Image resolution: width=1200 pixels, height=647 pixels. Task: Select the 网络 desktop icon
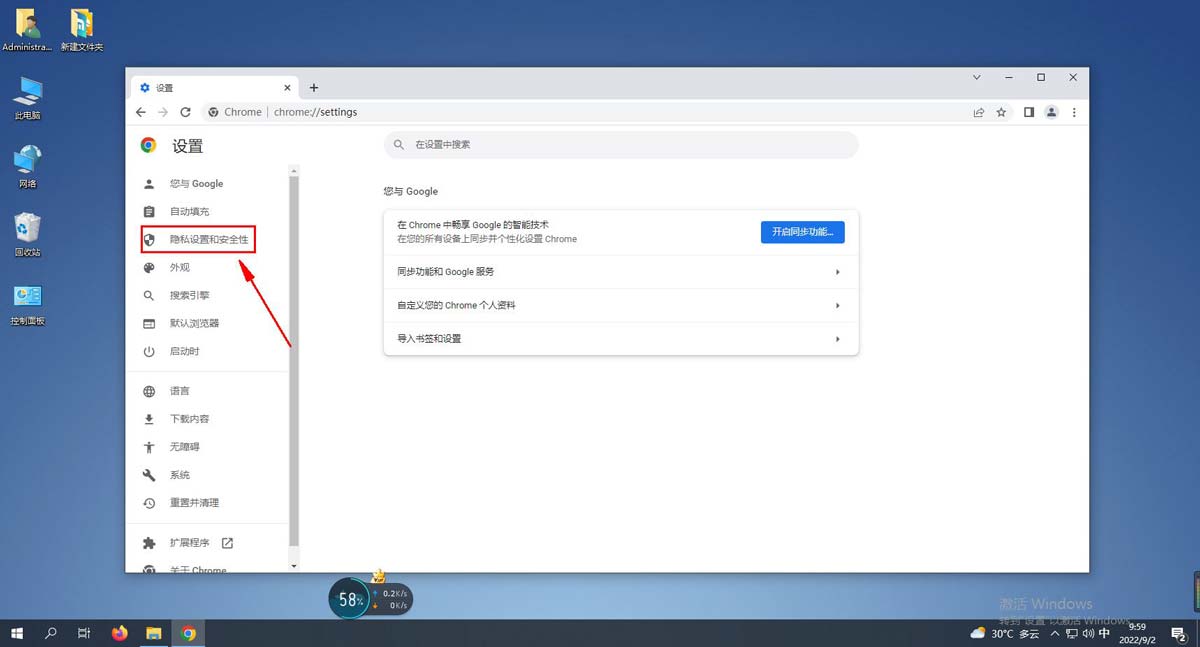28,166
